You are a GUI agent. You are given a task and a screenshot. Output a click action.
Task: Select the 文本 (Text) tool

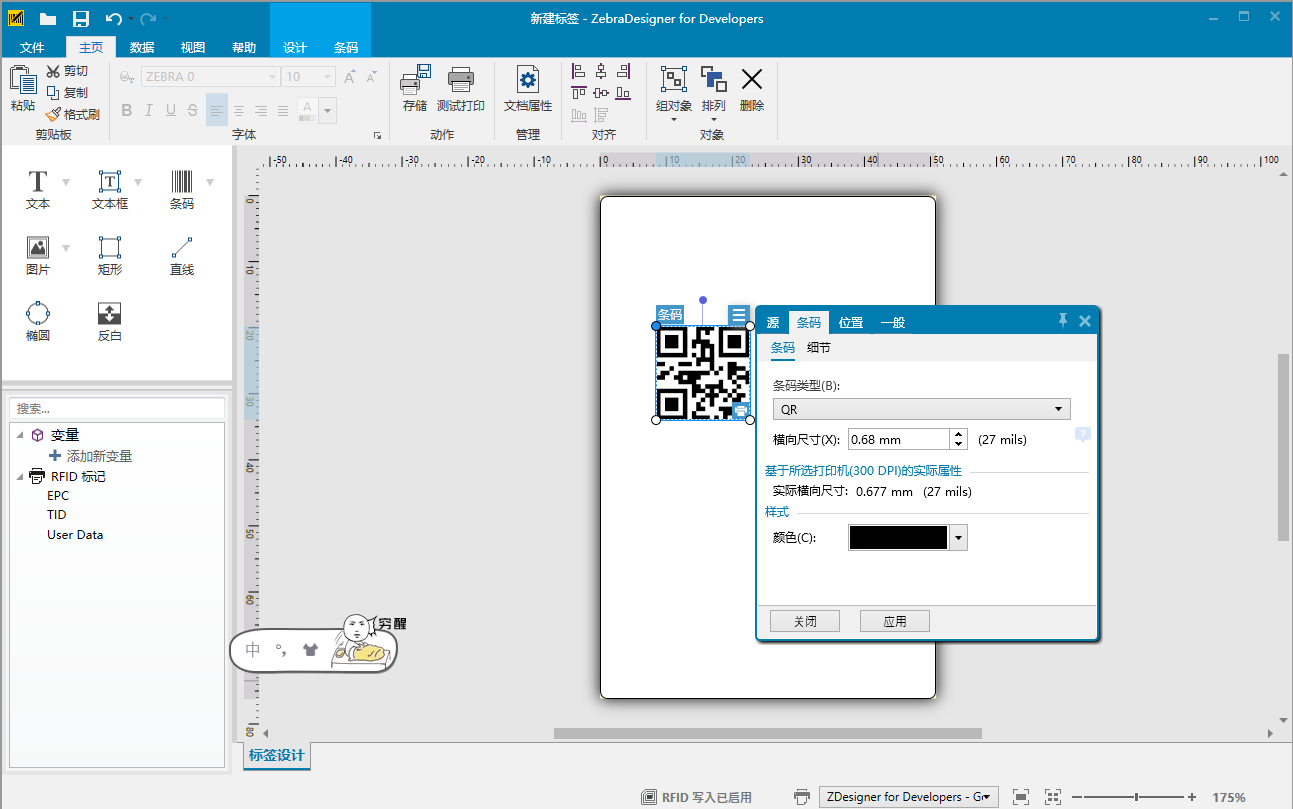38,189
